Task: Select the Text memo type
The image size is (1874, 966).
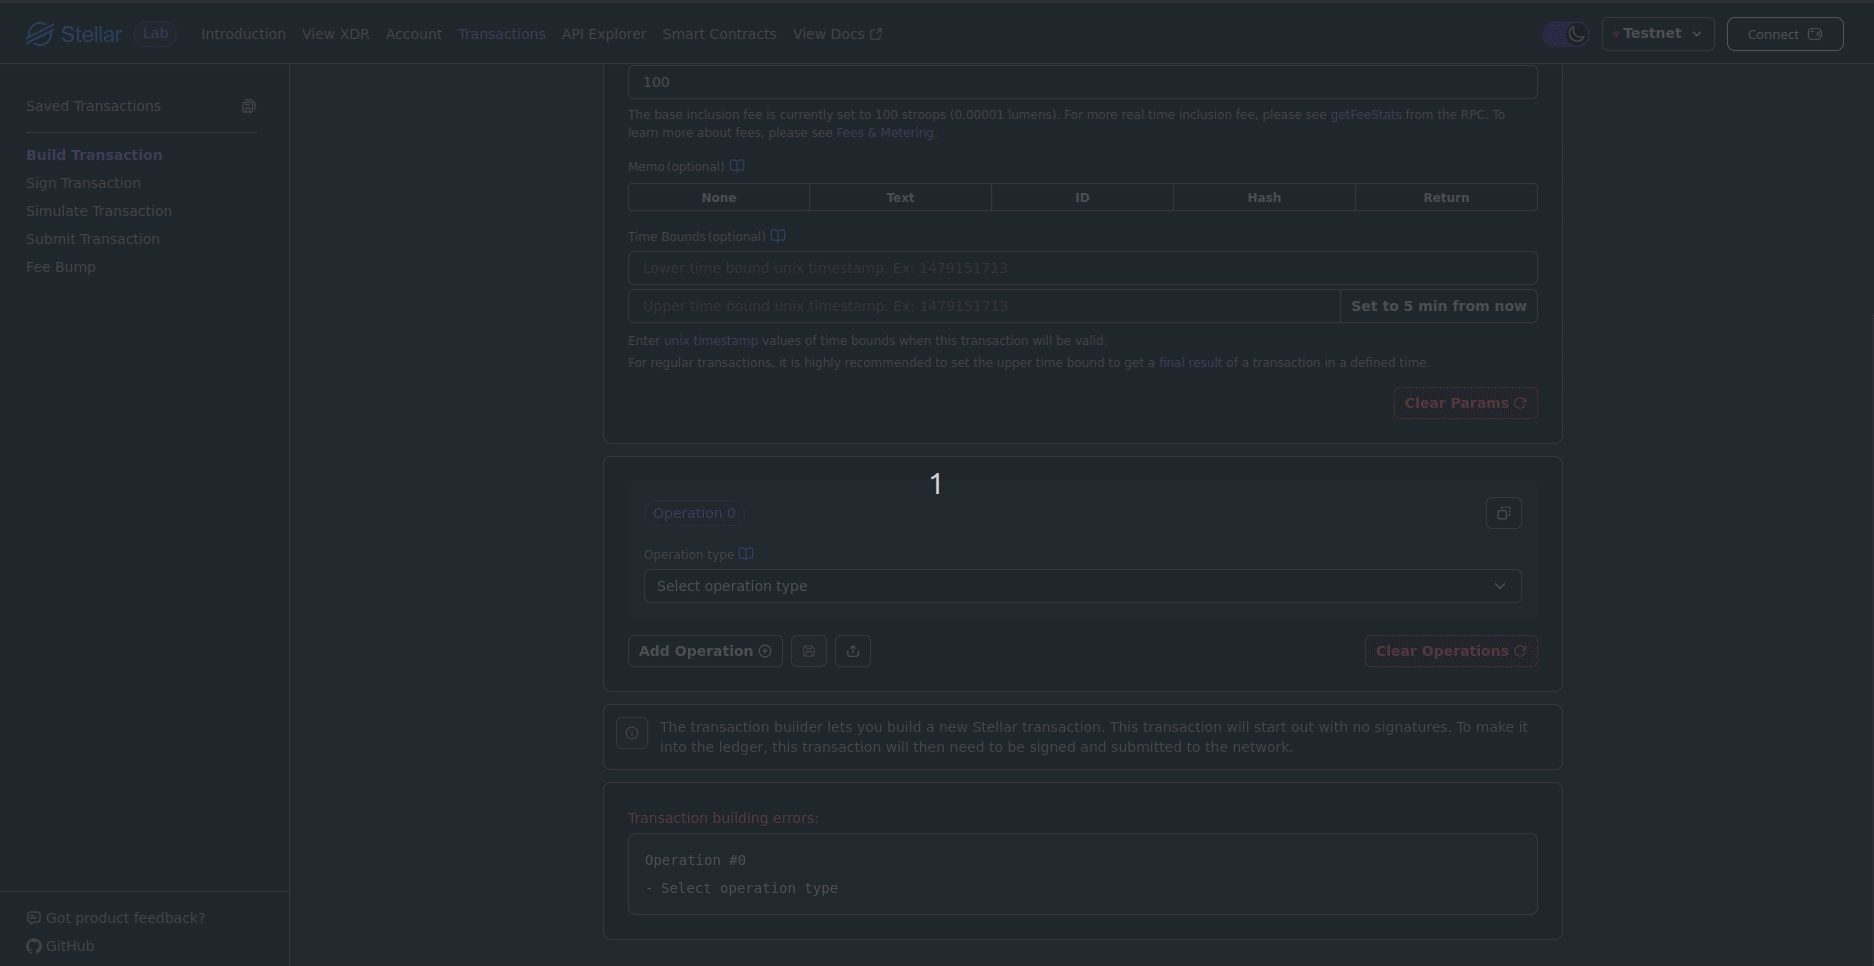Action: click(x=900, y=197)
